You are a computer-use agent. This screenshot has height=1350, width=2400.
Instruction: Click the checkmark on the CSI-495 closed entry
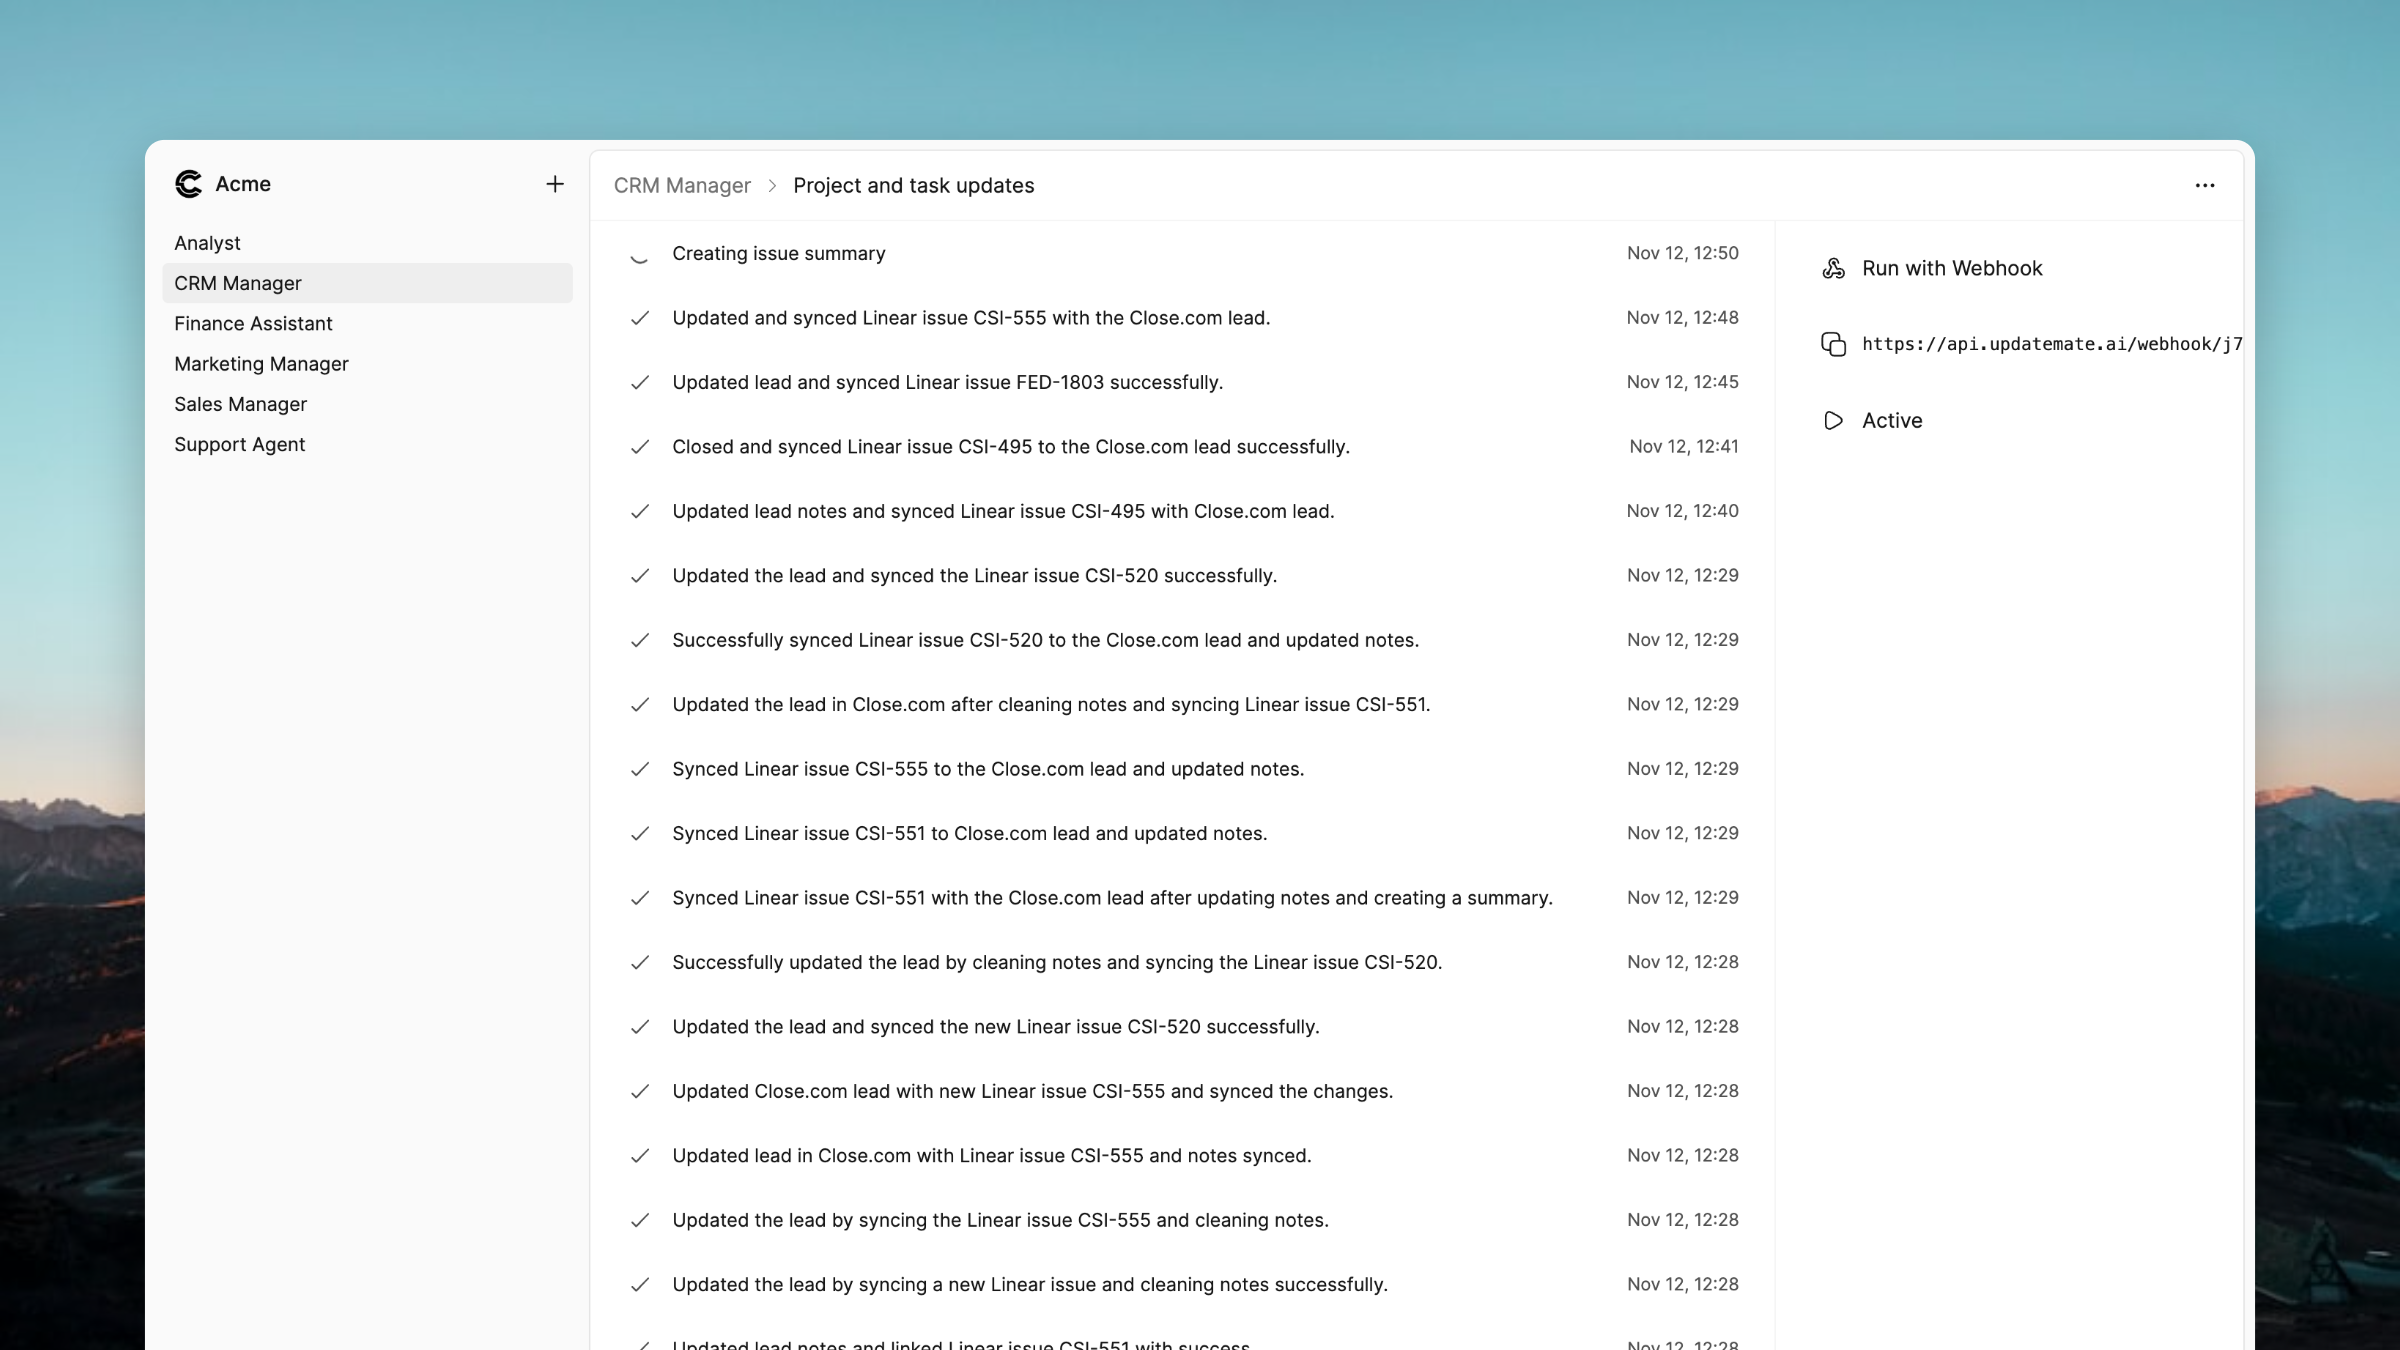[x=641, y=447]
